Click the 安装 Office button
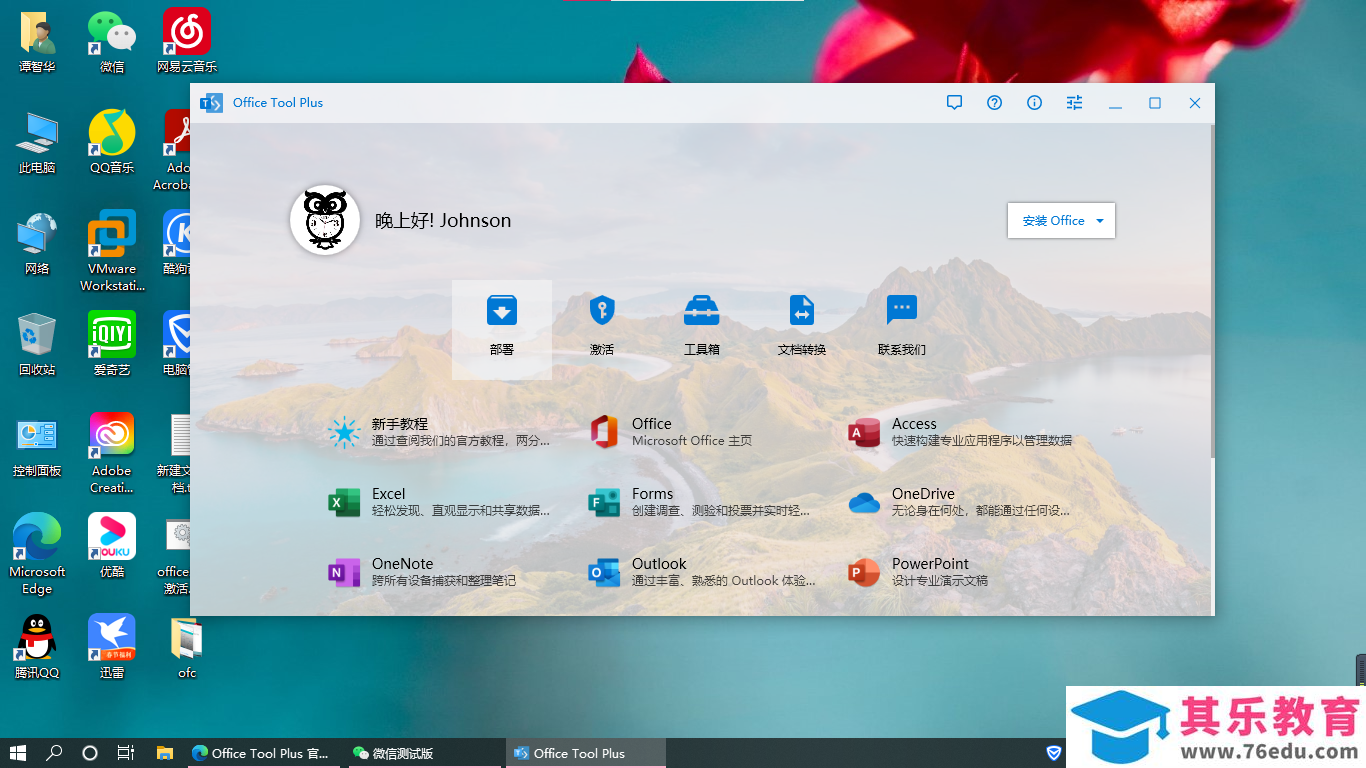The image size is (1366, 768). pos(1061,221)
